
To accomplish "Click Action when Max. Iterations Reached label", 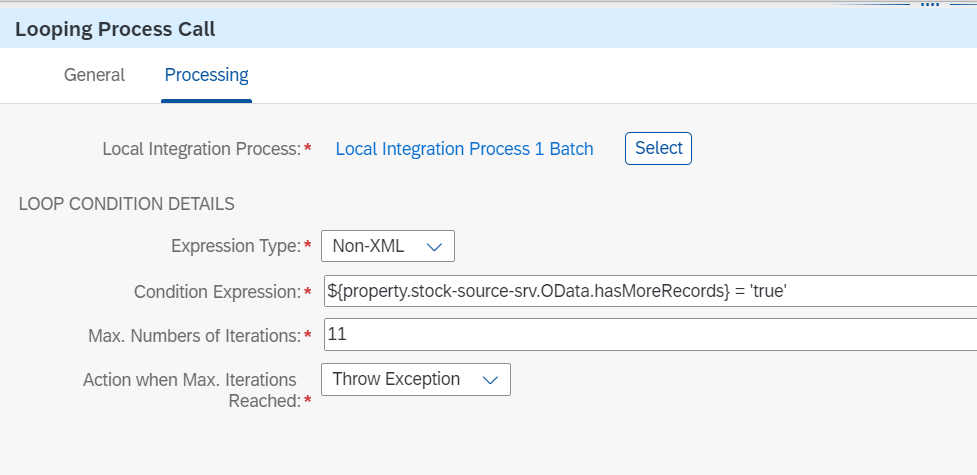I will (190, 389).
